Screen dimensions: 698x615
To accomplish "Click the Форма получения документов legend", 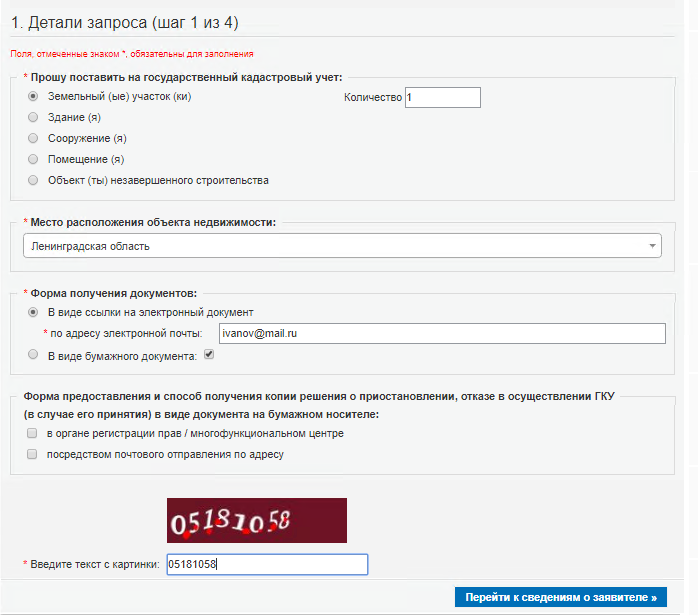I will click(x=114, y=293).
